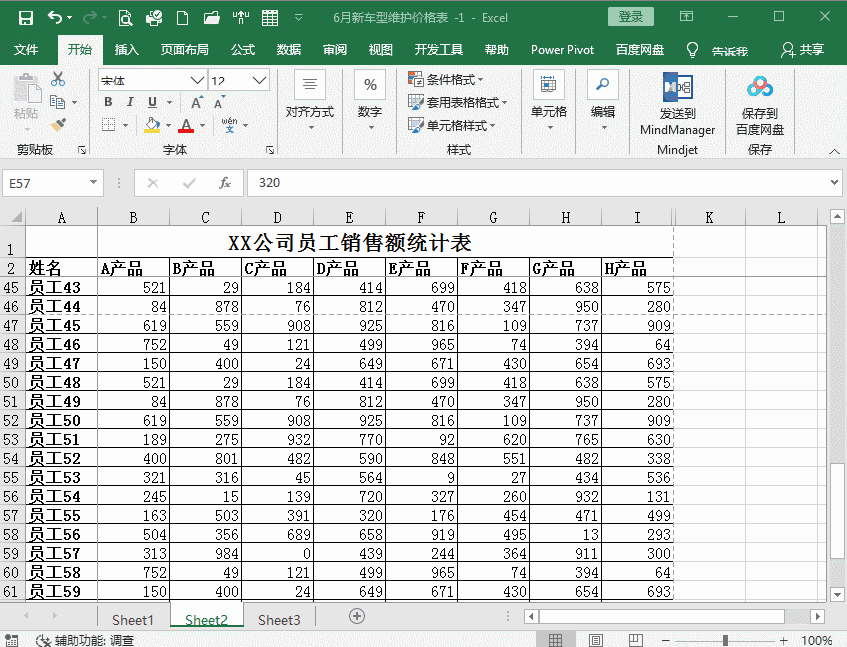The image size is (847, 647).
Task: Open the font size dropdown
Action: [x=259, y=80]
